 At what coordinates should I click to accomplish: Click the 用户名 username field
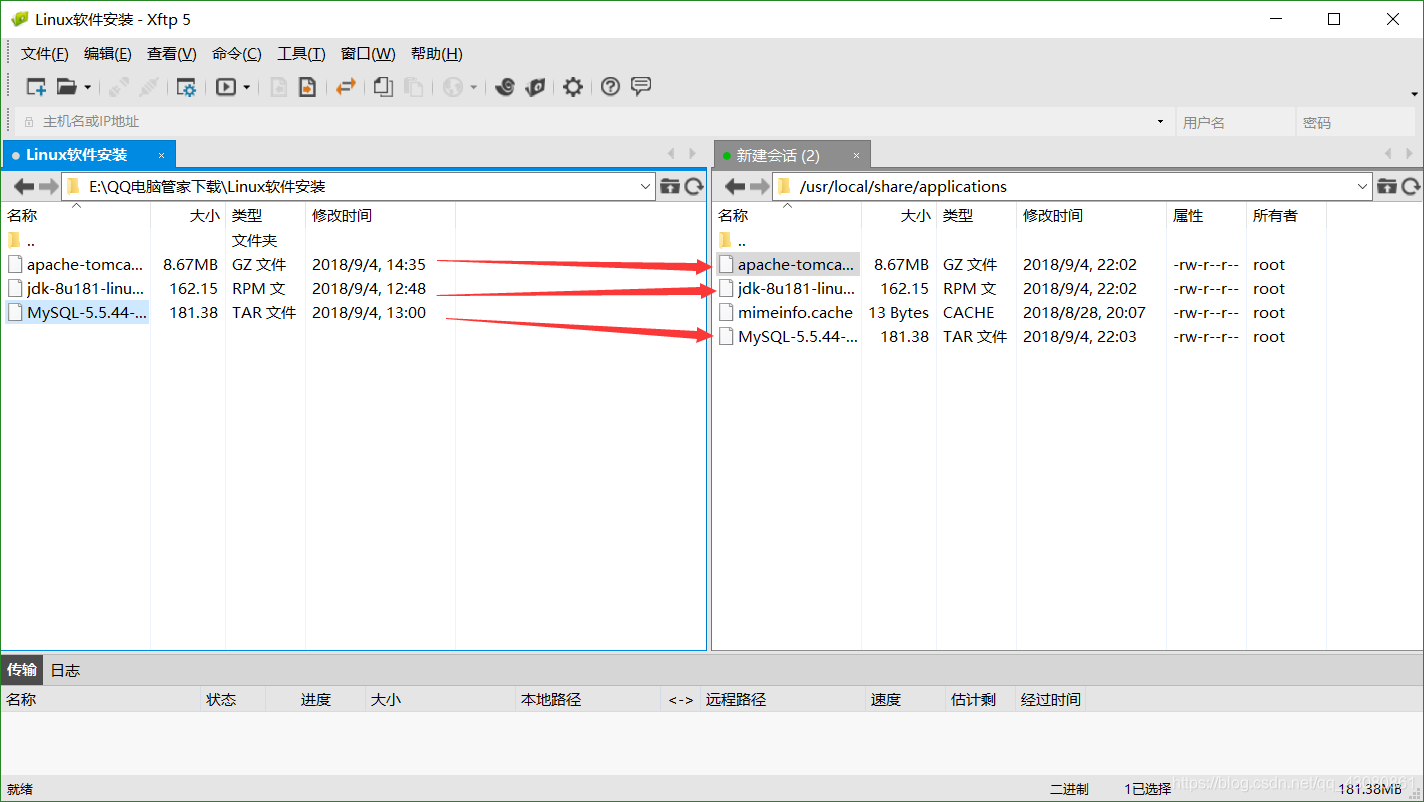pyautogui.click(x=1235, y=122)
